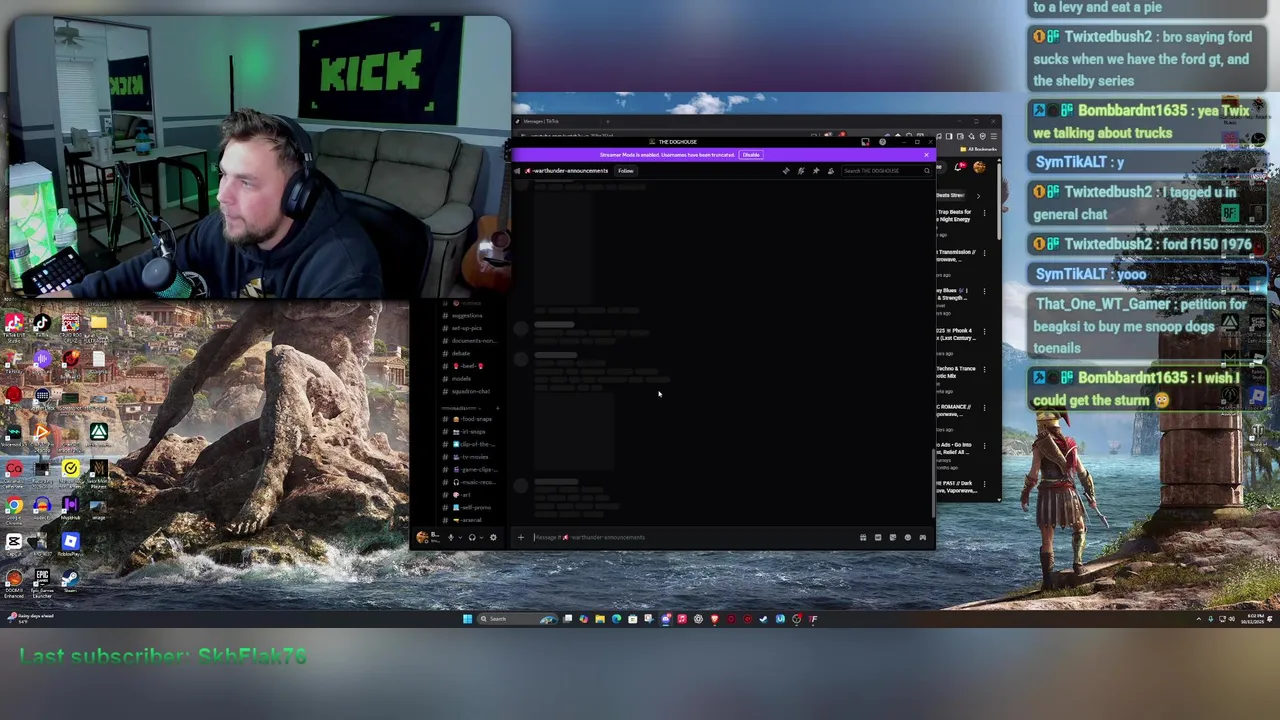
Task: Open TikTok LIVE Studio desktop shortcut
Action: [14, 327]
